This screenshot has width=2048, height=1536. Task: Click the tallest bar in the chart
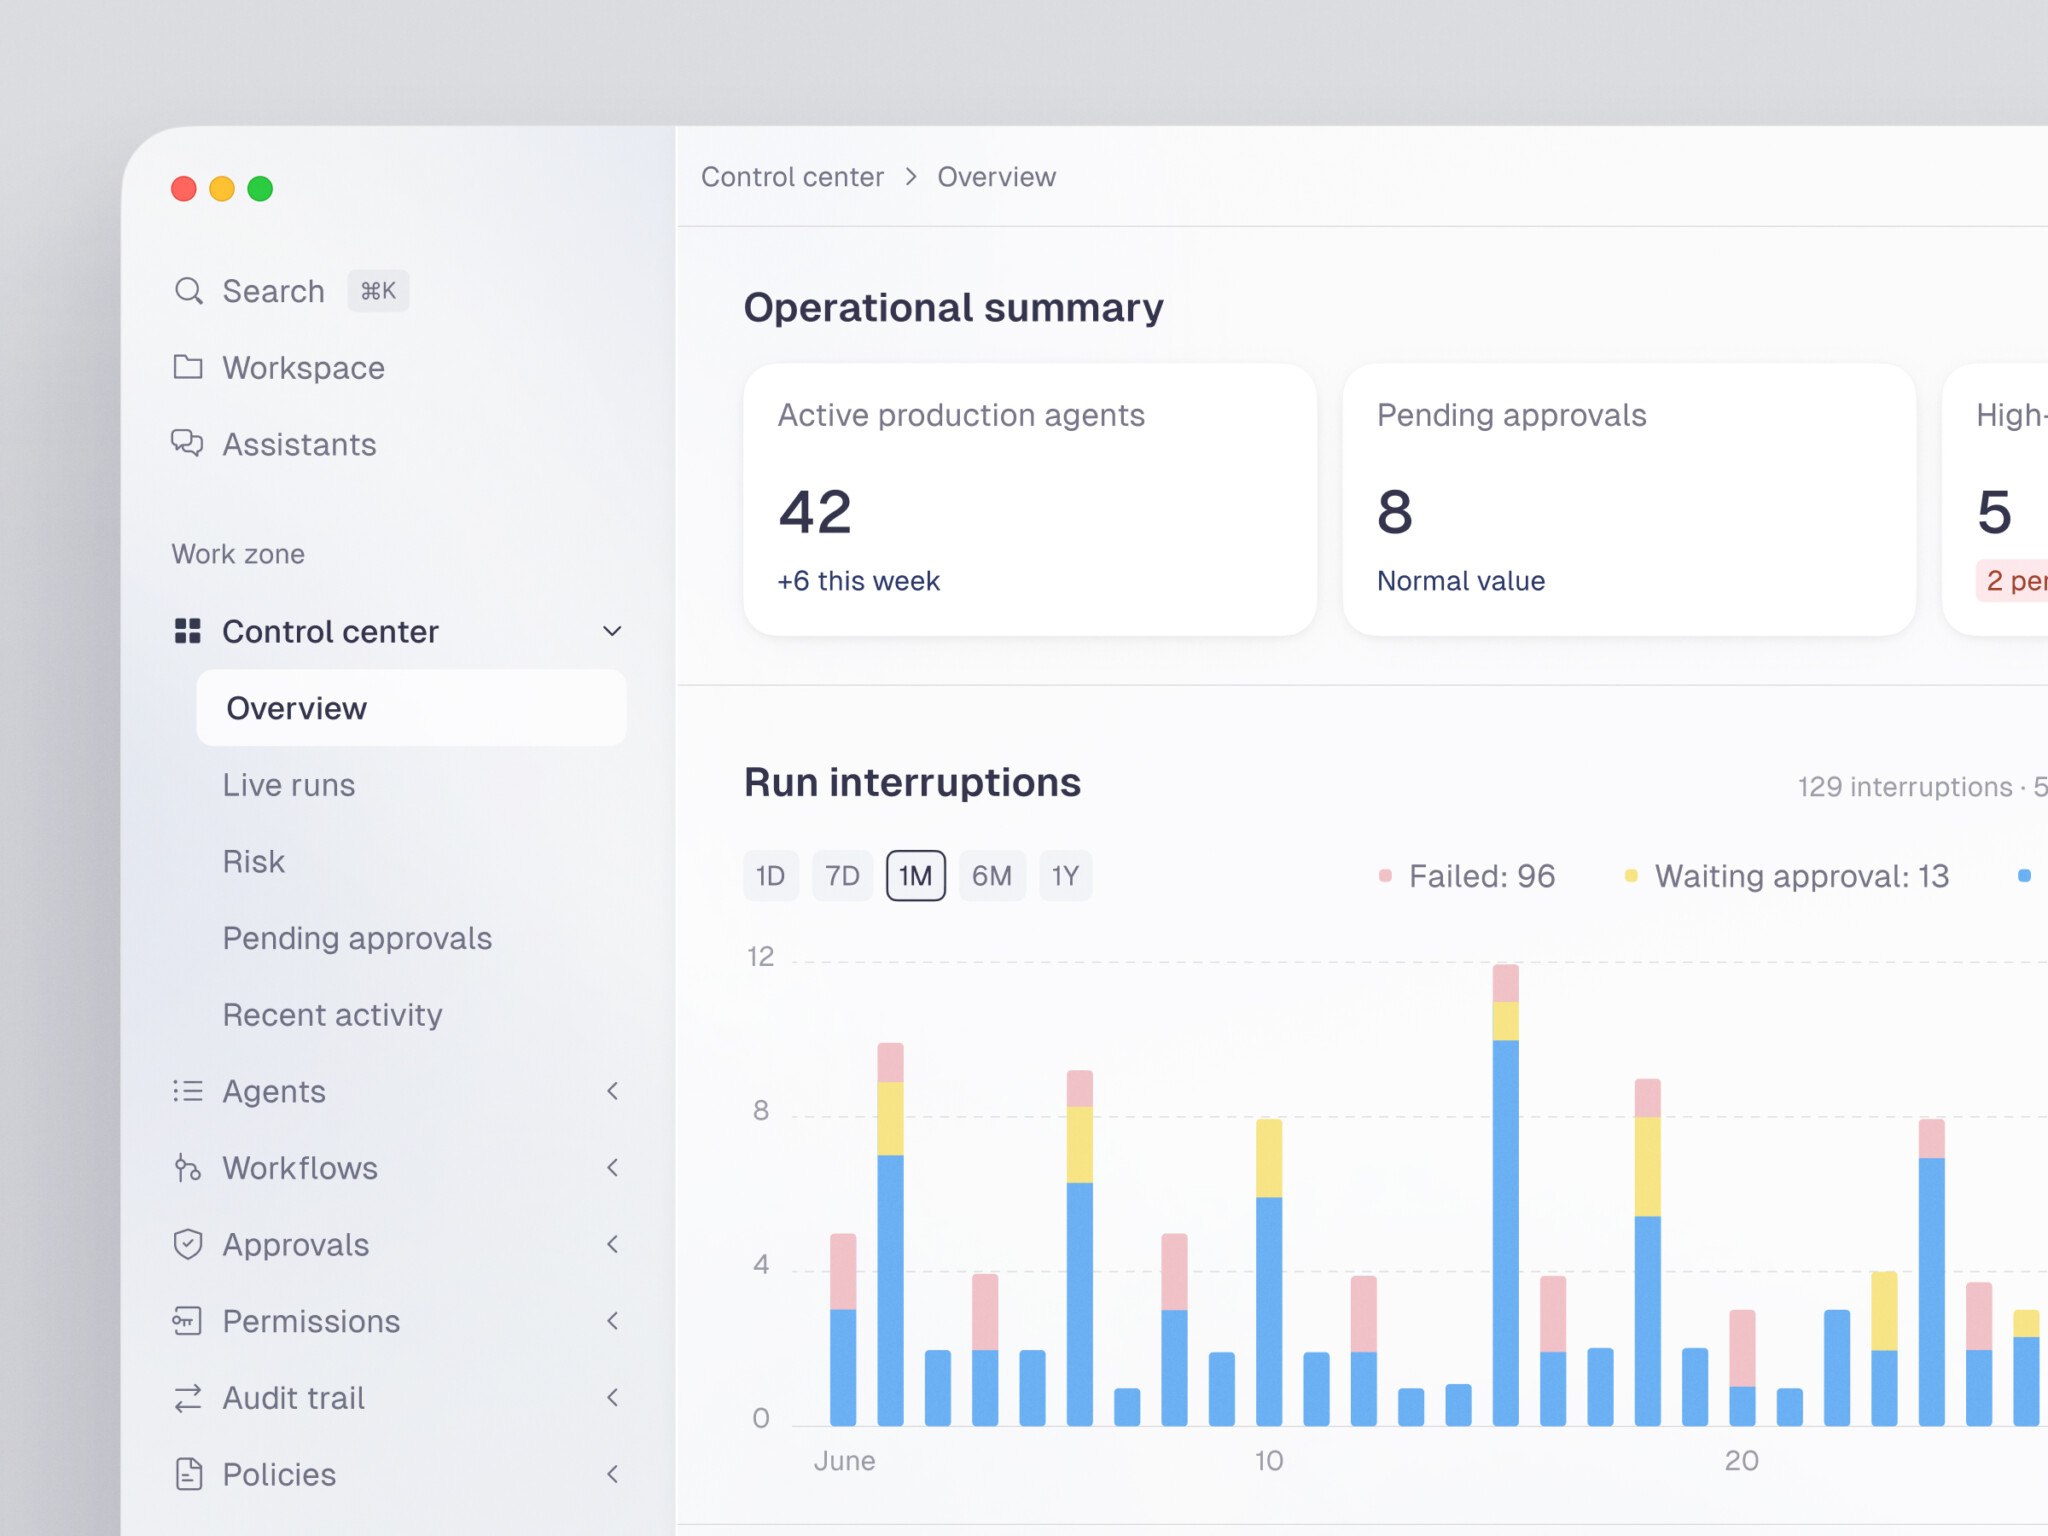(1505, 1195)
